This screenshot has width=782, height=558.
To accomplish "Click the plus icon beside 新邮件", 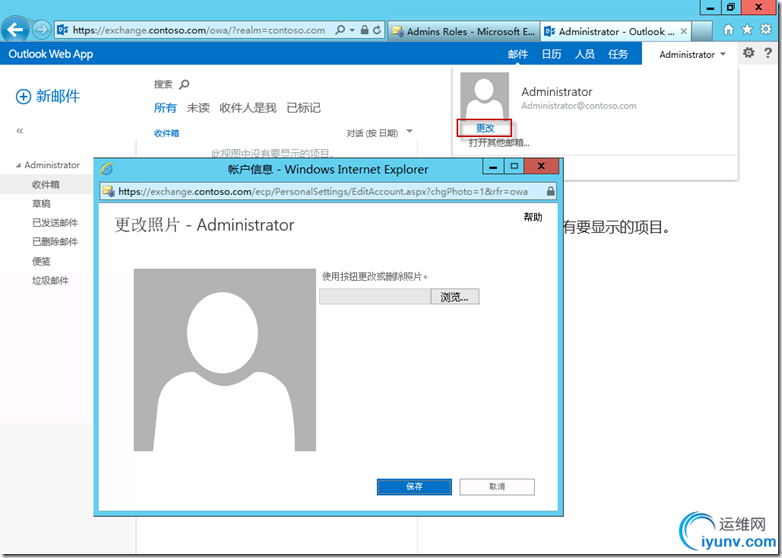I will (23, 96).
